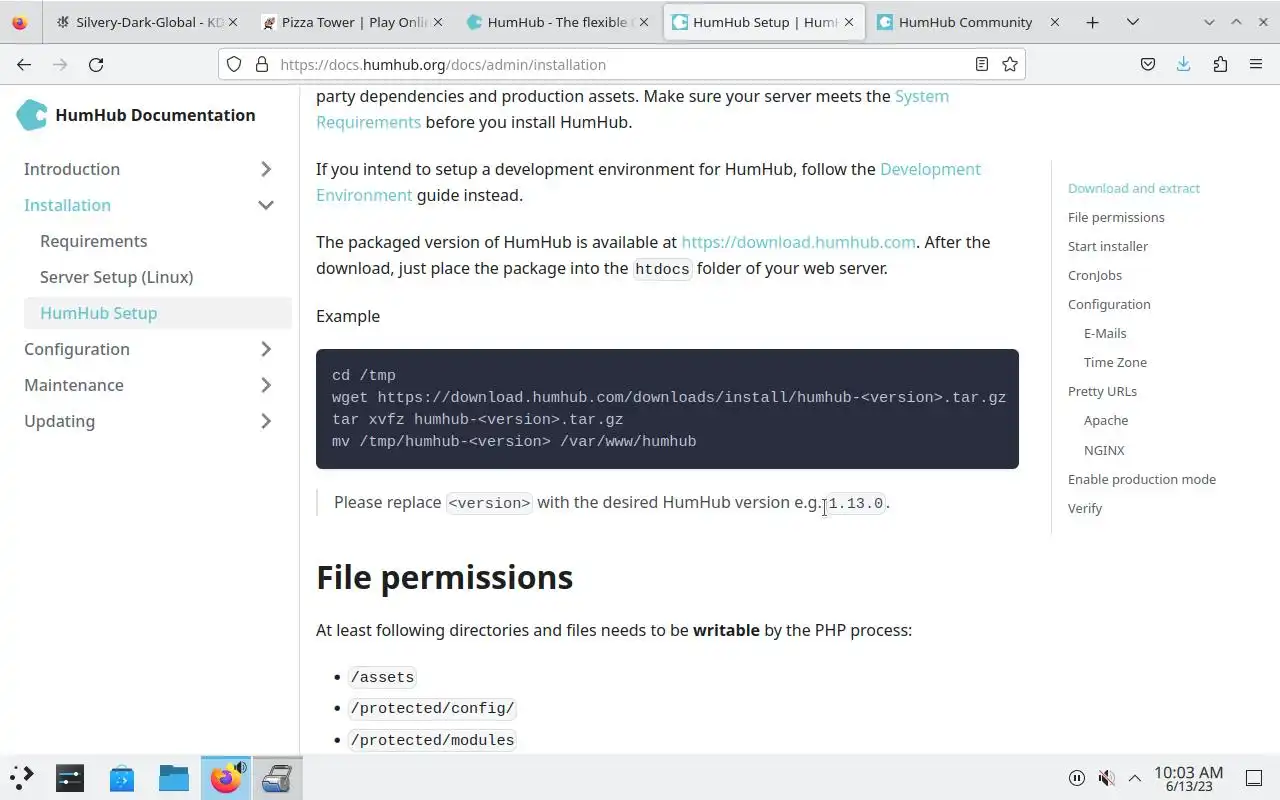Image resolution: width=1280 pixels, height=800 pixels.
Task: Expand the Introduction sidebar section
Action: tap(266, 169)
